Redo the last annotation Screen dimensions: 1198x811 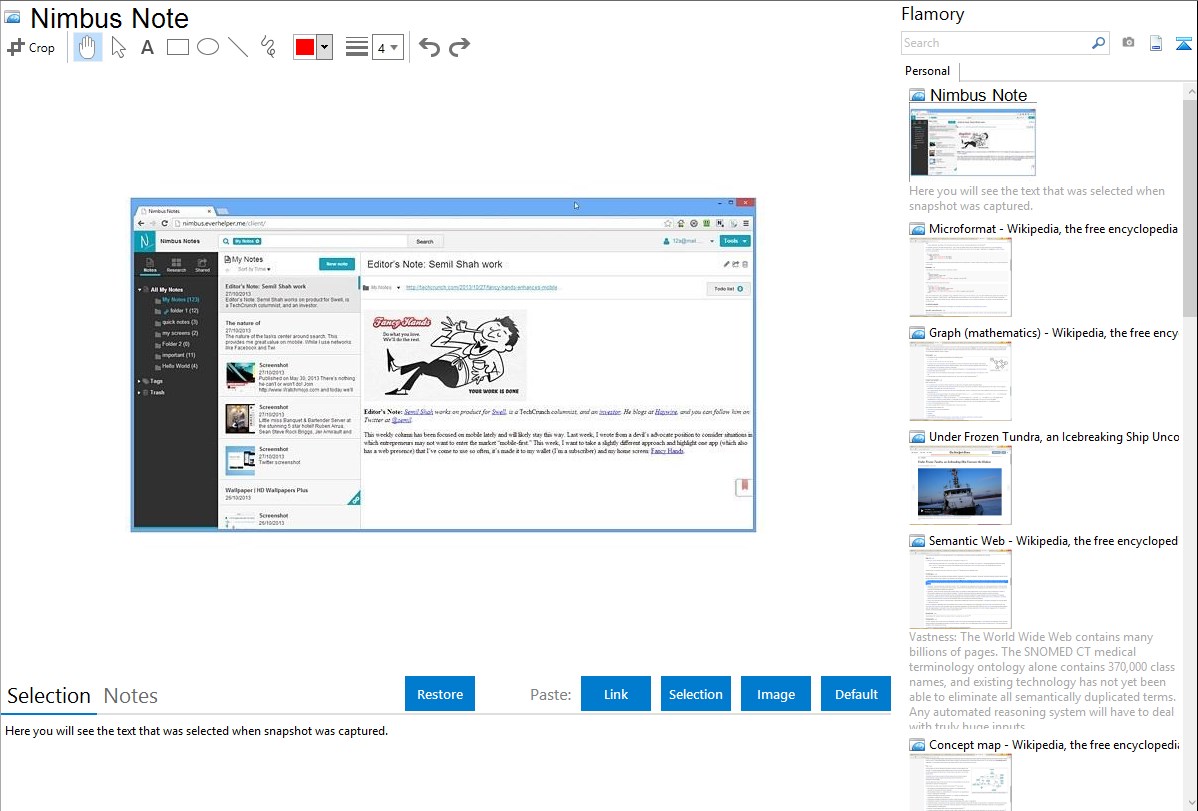459,47
